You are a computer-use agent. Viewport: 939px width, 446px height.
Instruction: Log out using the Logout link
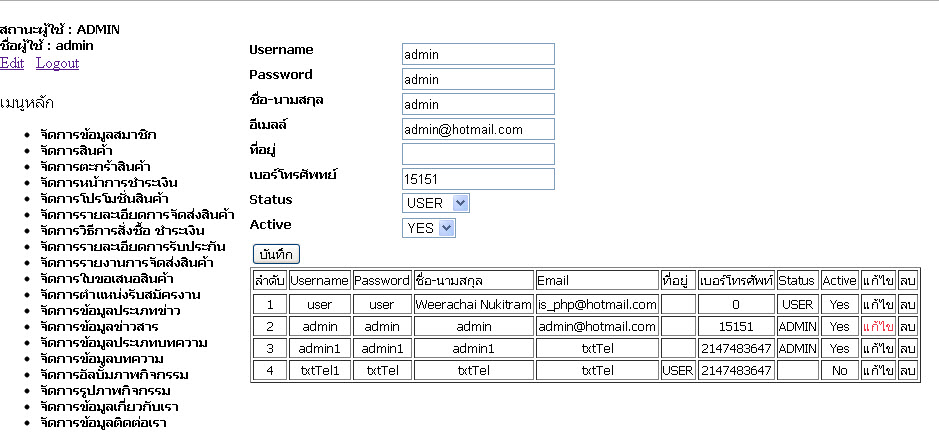pos(57,63)
